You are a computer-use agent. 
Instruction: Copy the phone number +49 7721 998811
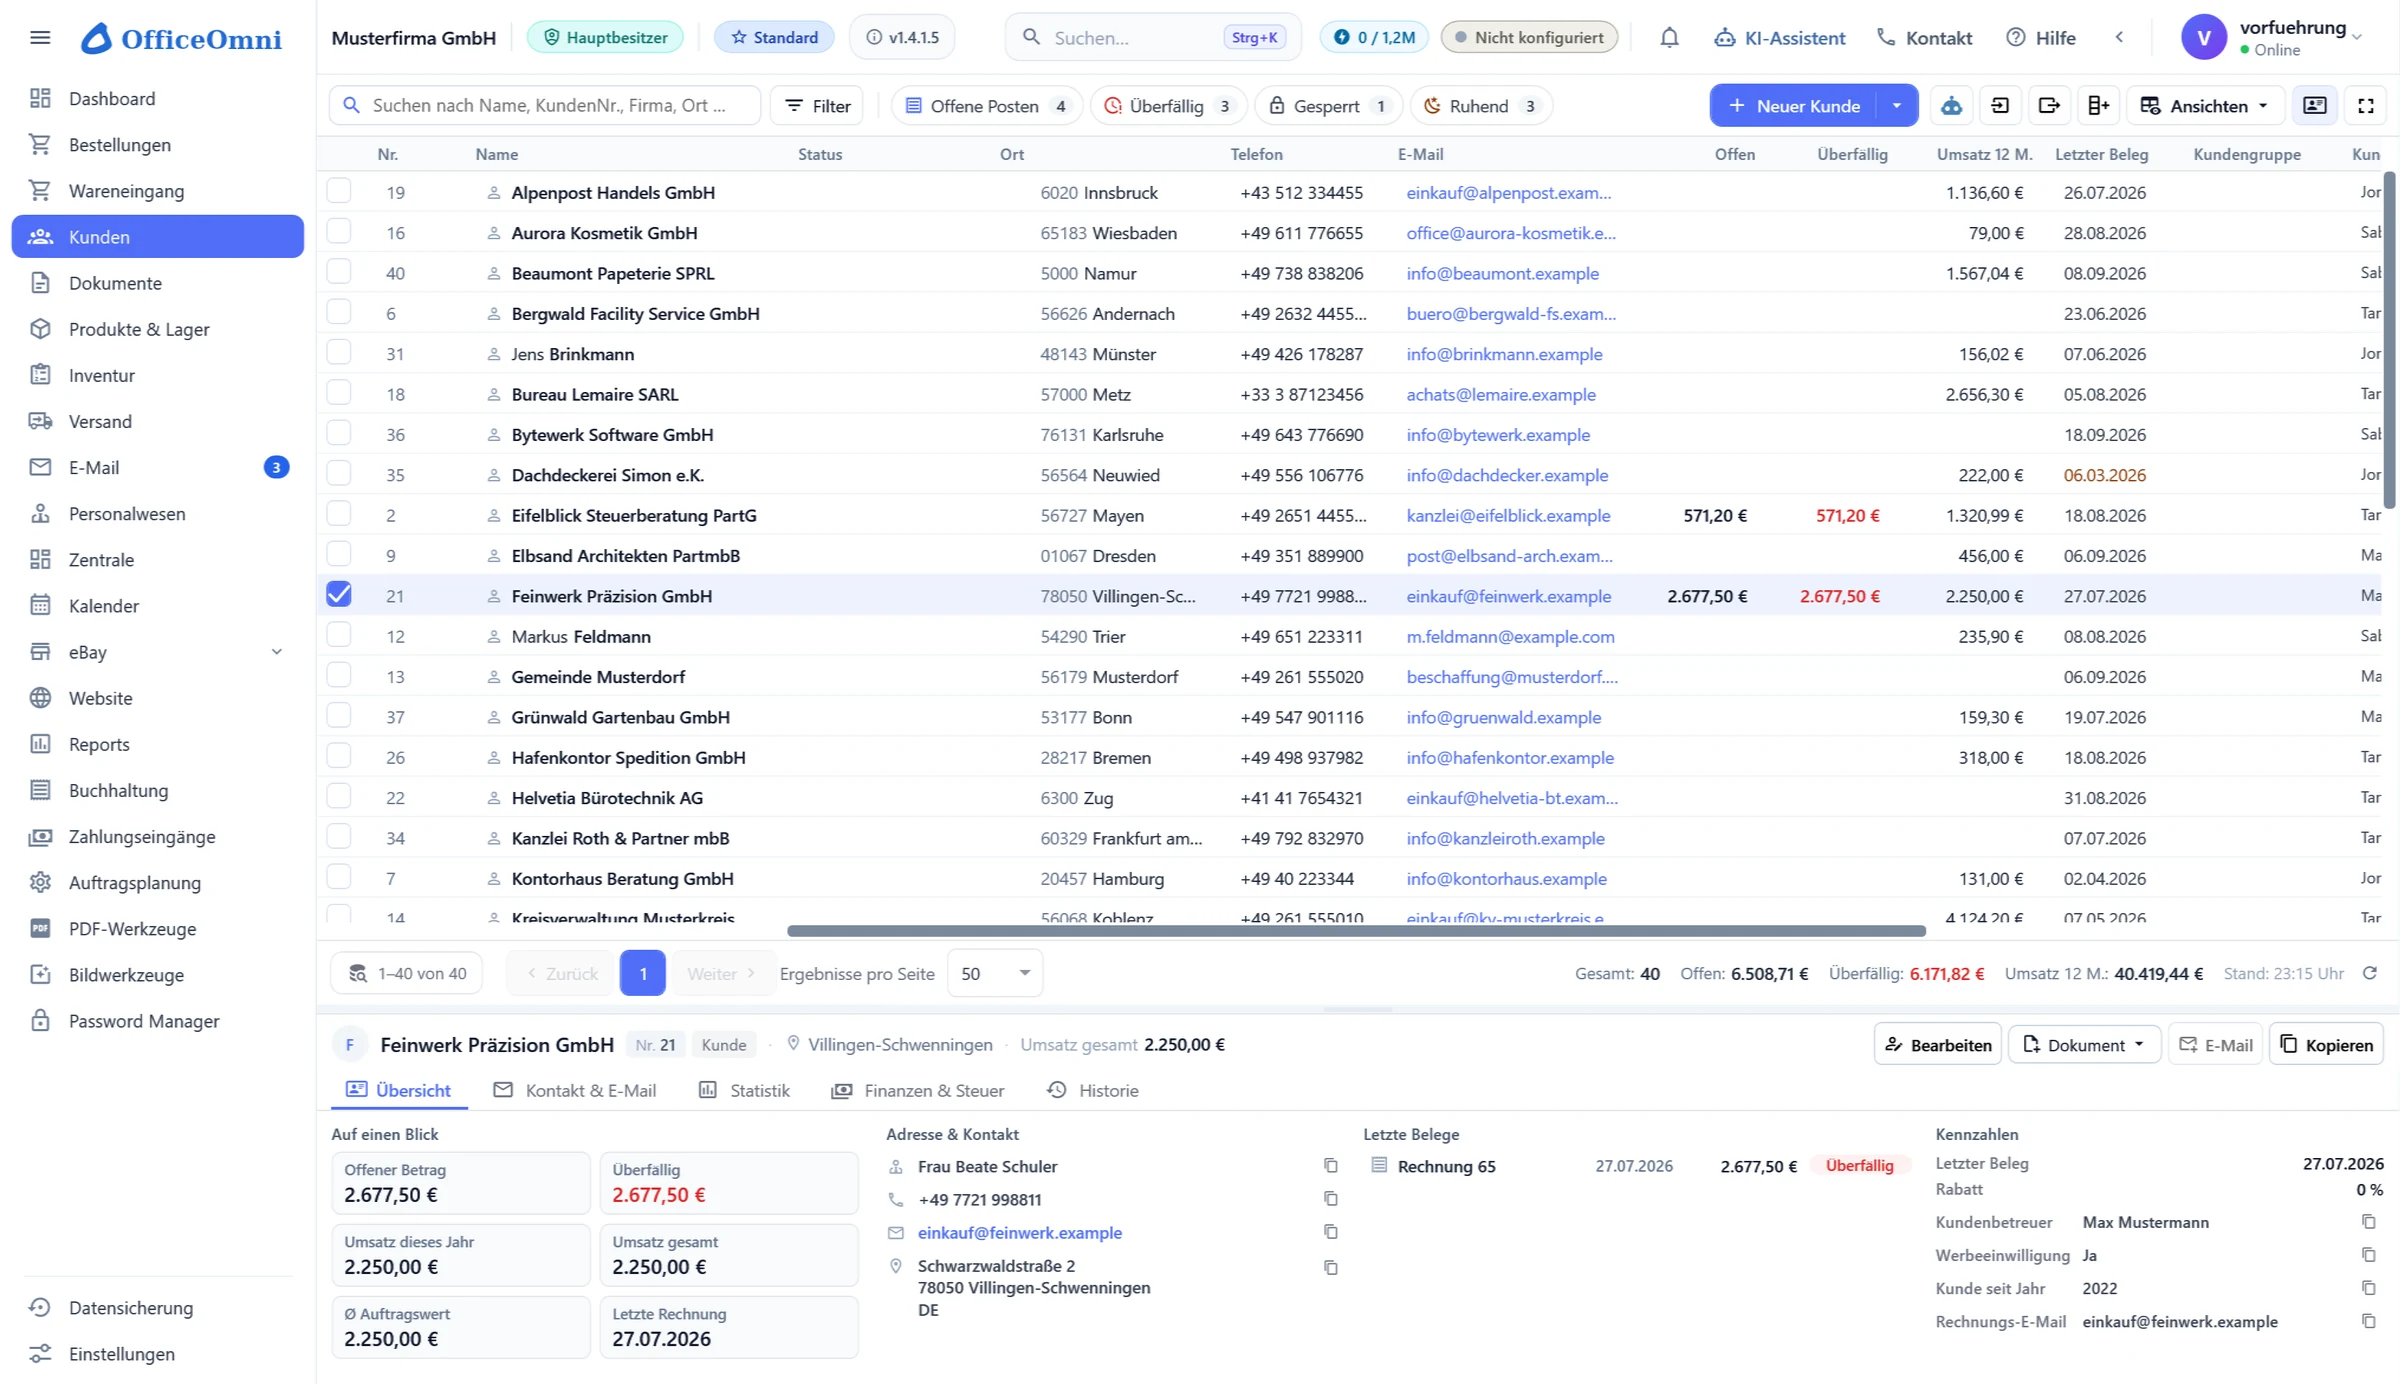pyautogui.click(x=1330, y=1198)
